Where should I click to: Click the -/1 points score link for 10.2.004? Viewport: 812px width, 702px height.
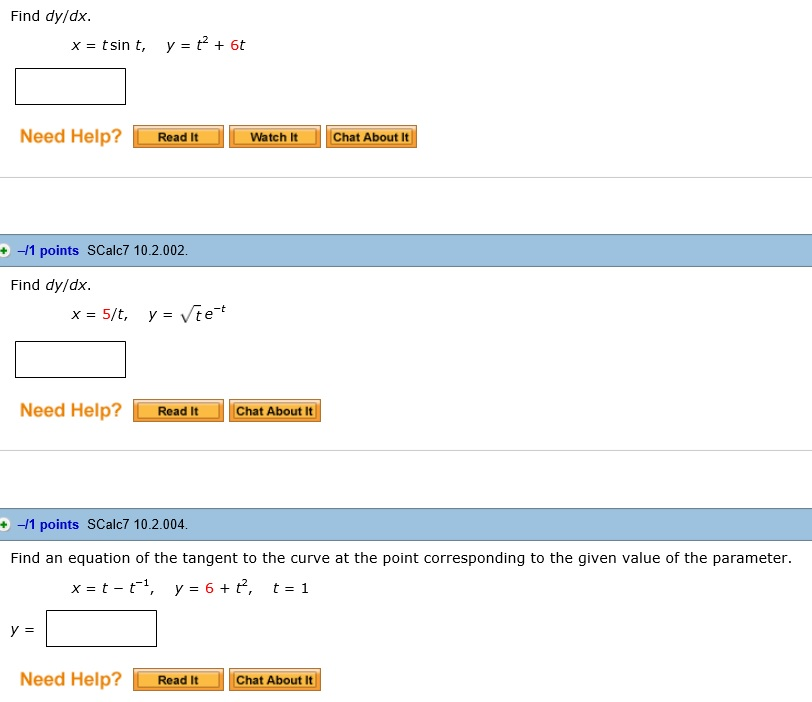(x=47, y=524)
